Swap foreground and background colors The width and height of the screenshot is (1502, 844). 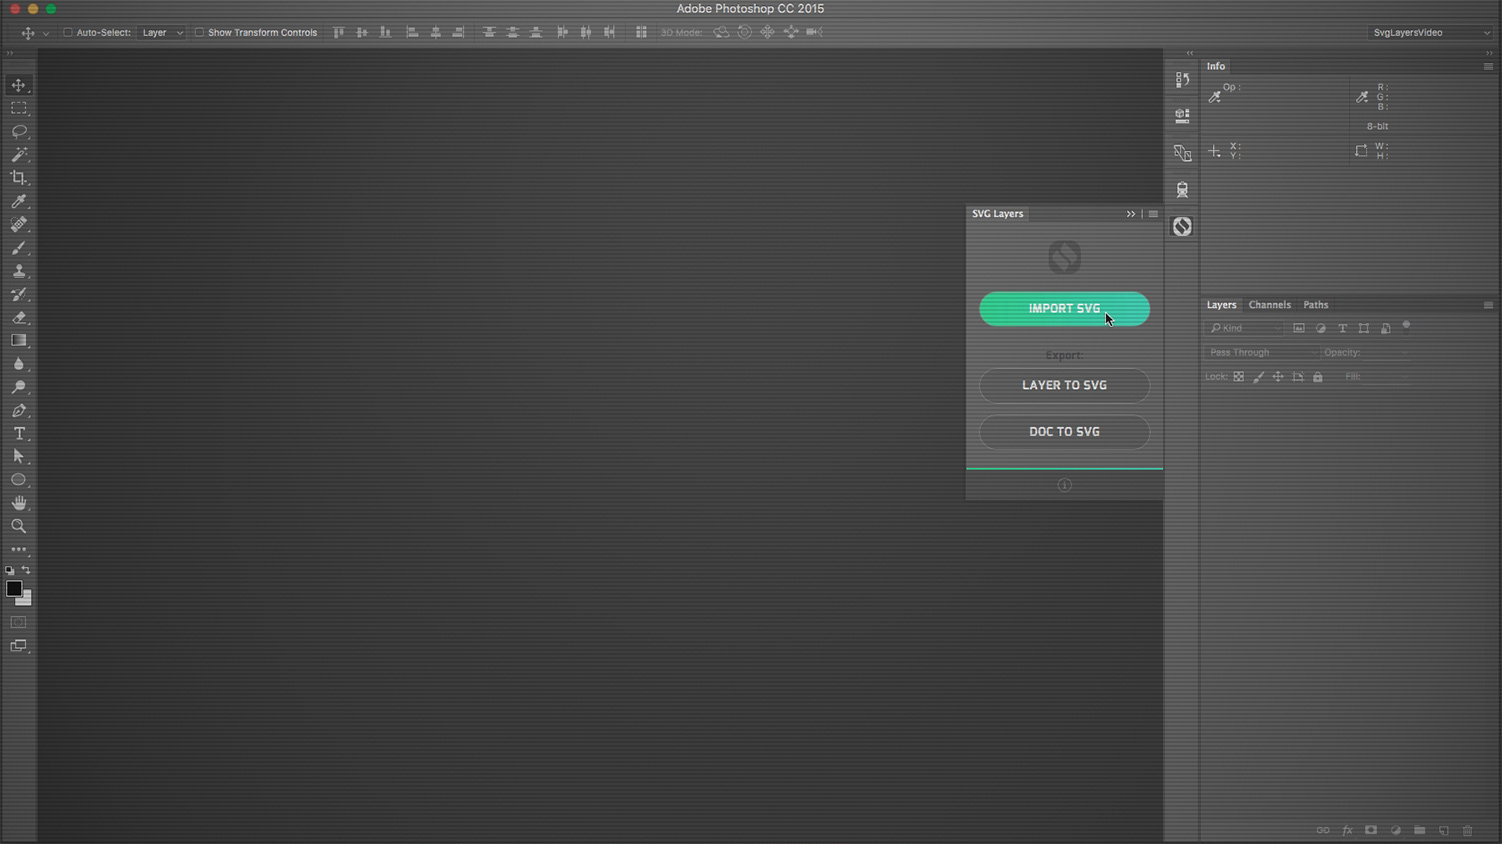[x=26, y=570]
